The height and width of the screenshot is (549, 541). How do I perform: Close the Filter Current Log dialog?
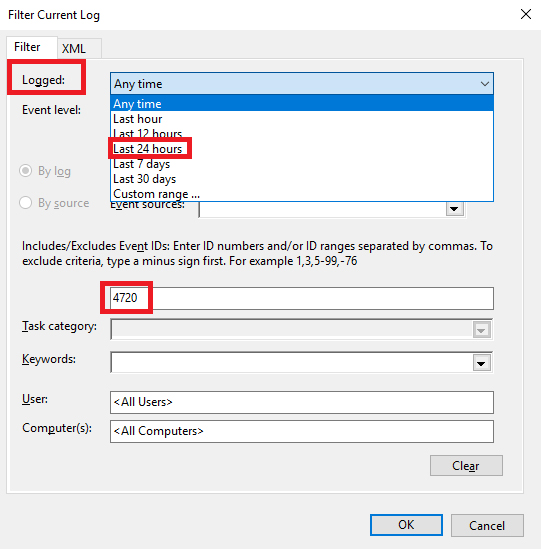tap(526, 14)
